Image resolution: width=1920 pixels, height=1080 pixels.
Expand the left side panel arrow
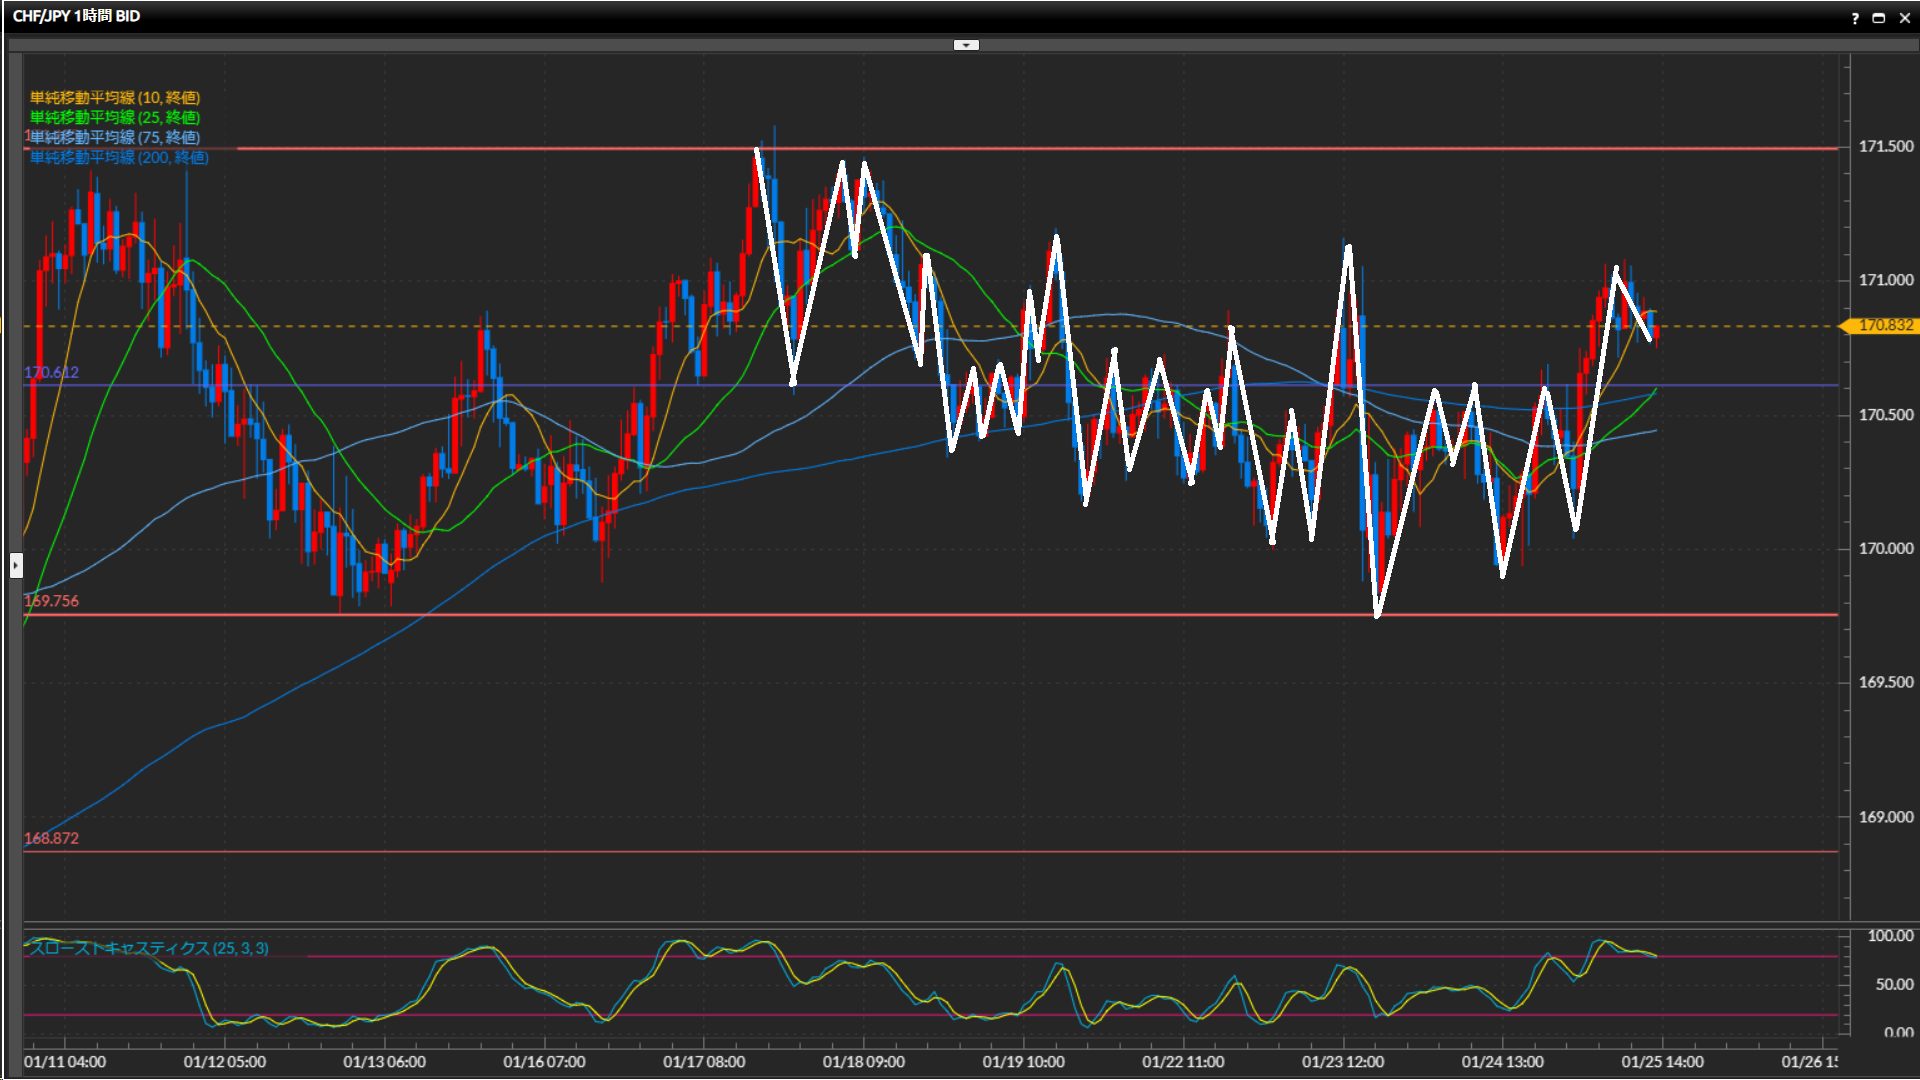tap(15, 565)
